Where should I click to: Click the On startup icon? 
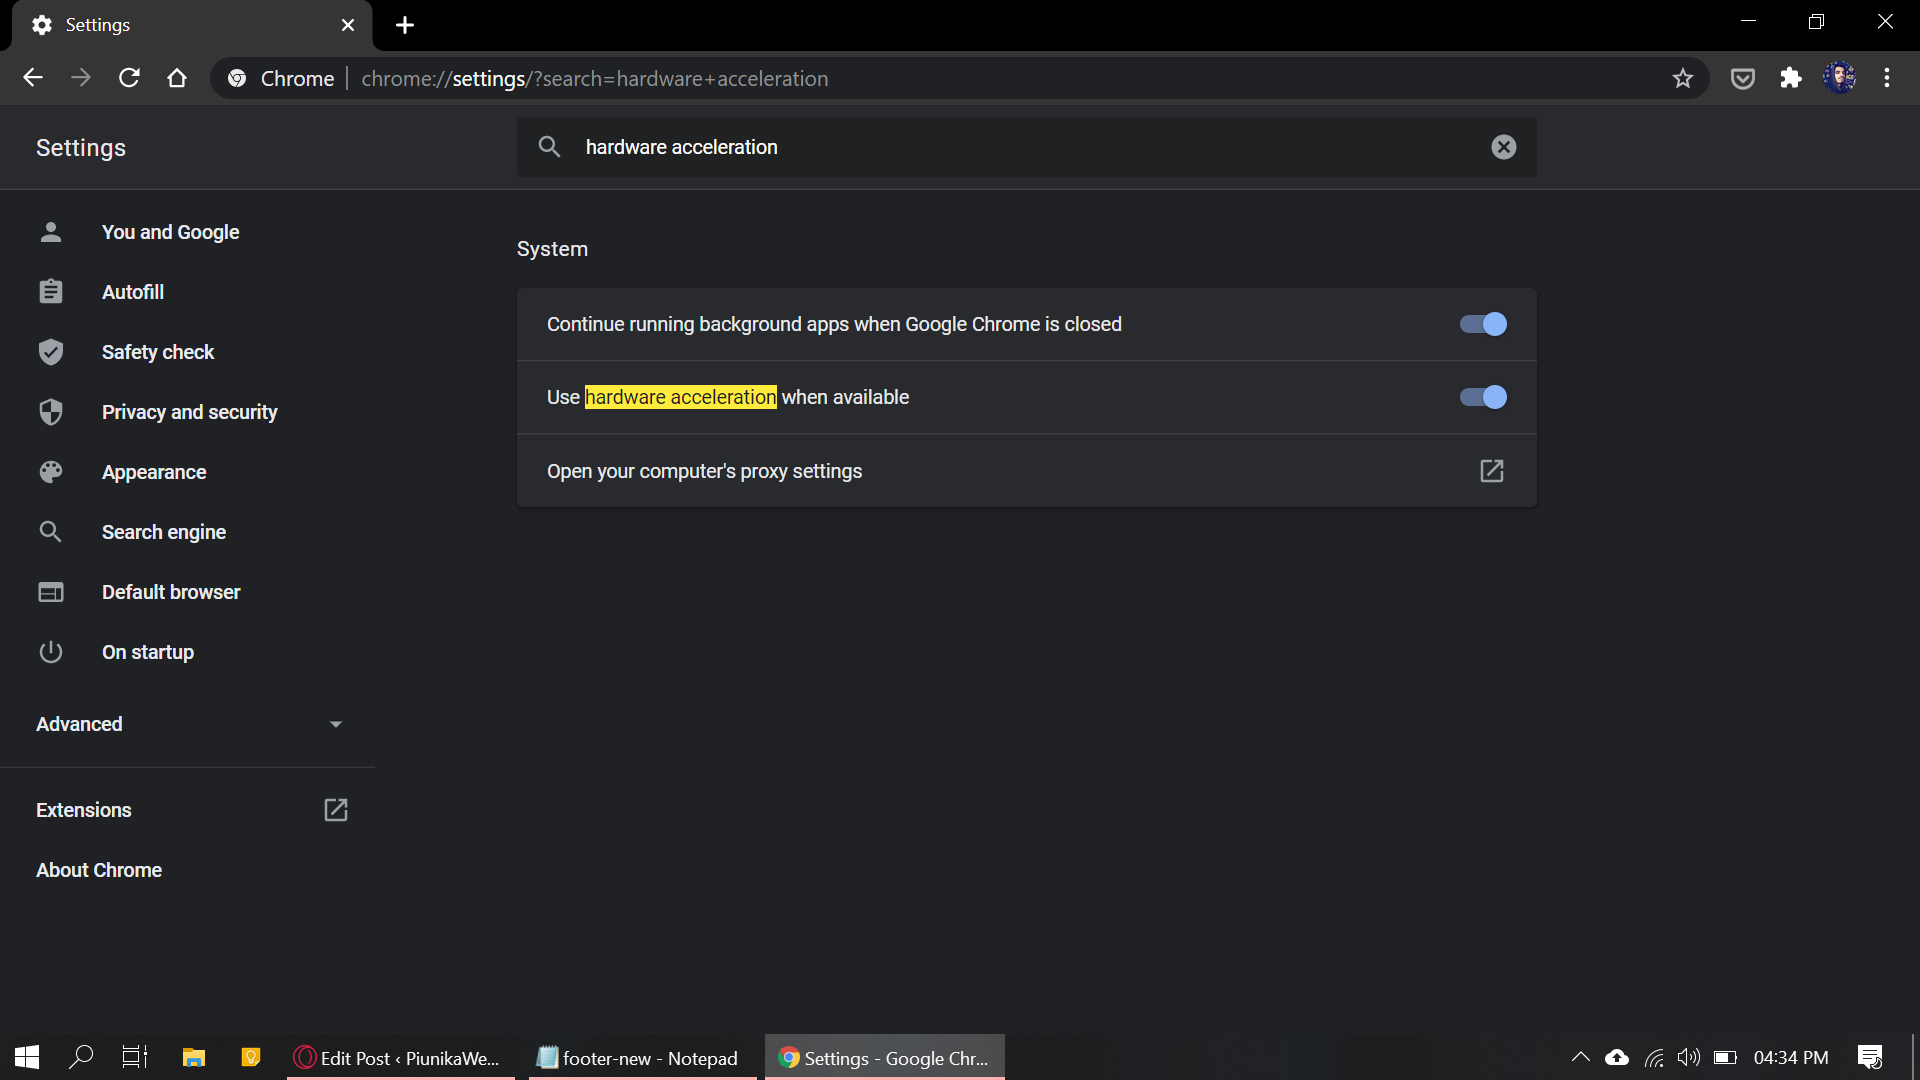(50, 651)
